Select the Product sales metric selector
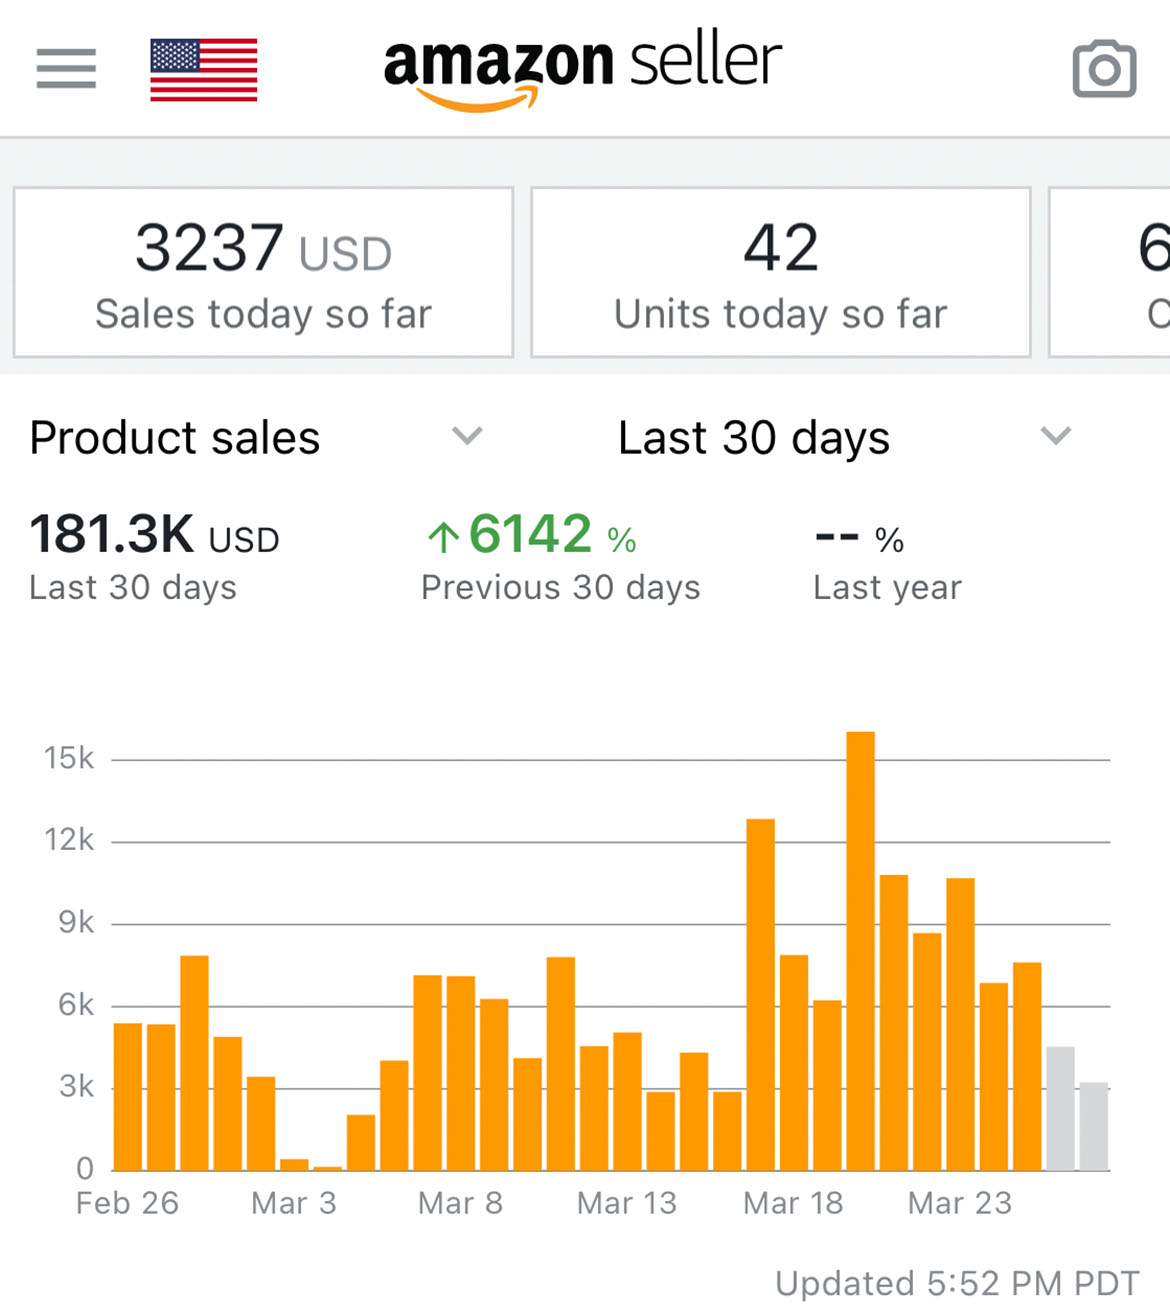 [x=257, y=437]
